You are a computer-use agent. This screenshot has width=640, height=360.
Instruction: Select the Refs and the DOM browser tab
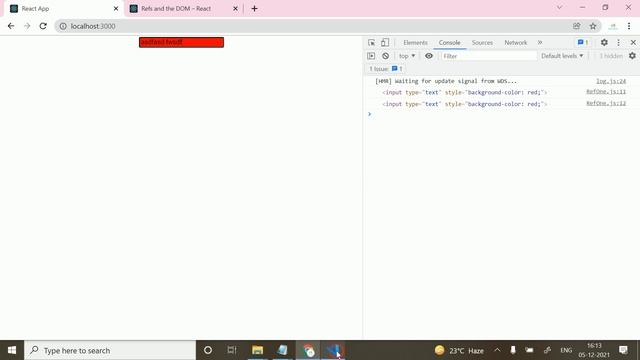pos(183,9)
